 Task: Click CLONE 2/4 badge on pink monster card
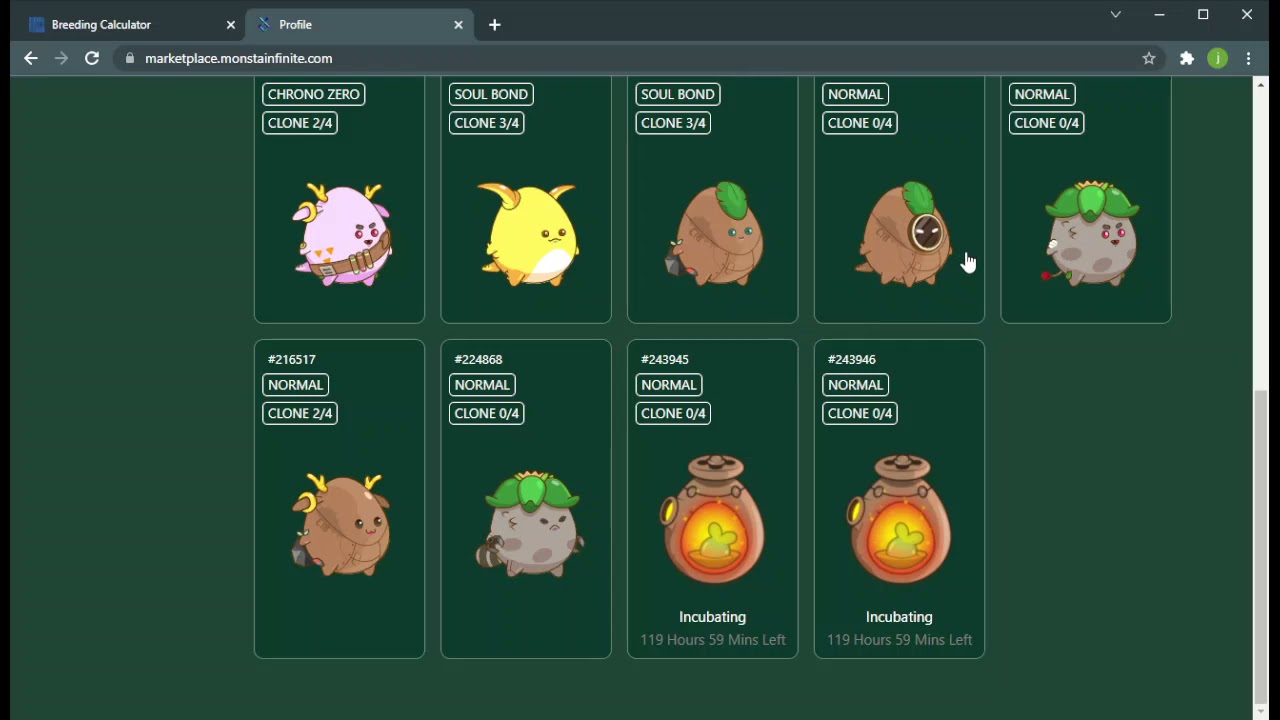click(x=300, y=123)
